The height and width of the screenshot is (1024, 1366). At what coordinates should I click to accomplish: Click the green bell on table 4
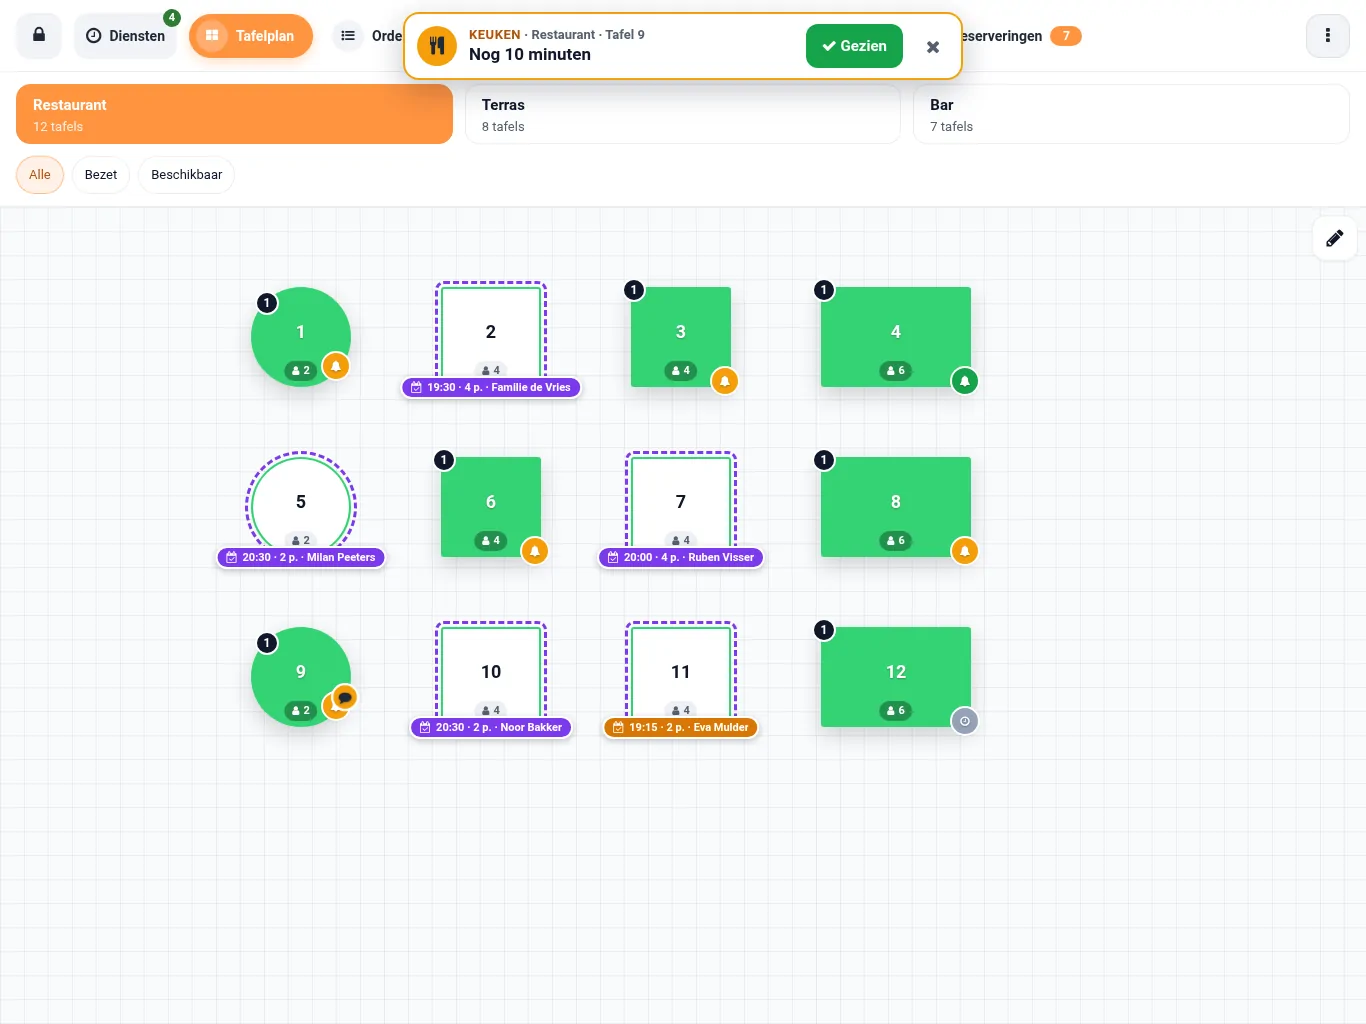pos(965,381)
